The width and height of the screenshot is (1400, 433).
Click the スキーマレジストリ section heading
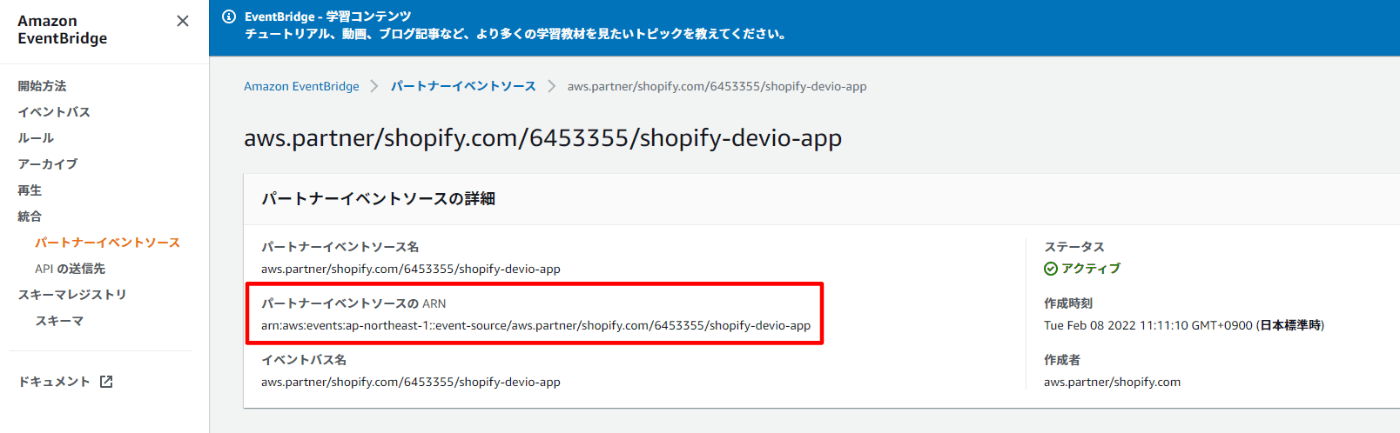click(72, 295)
